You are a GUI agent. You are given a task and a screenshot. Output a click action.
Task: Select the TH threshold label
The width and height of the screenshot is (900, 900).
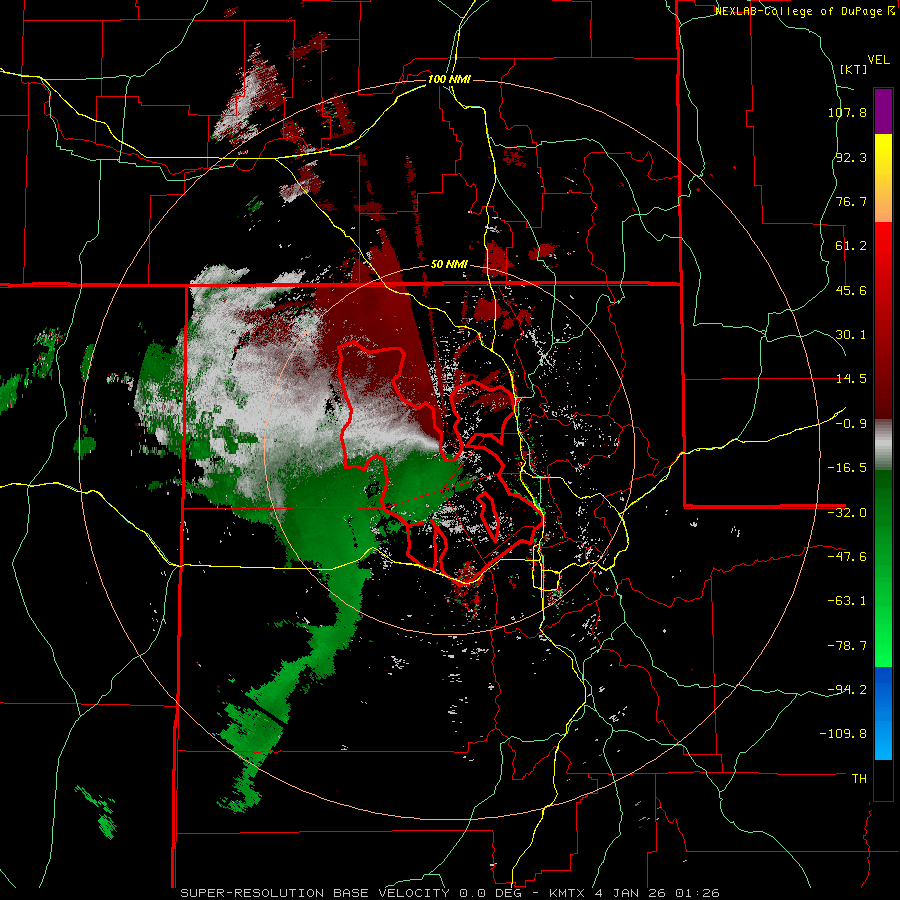[x=859, y=779]
